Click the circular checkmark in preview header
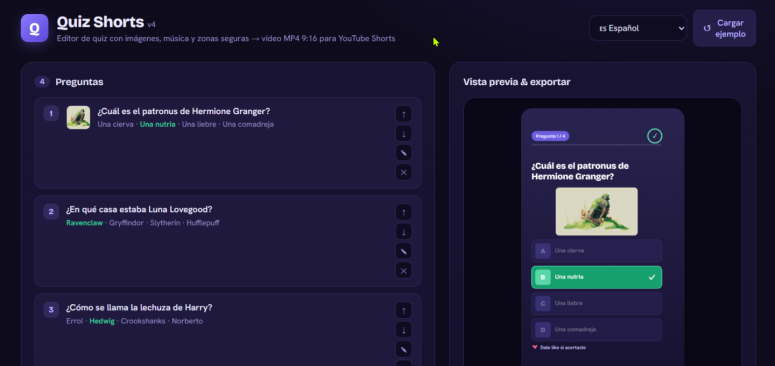Image resolution: width=775 pixels, height=366 pixels. tap(654, 136)
